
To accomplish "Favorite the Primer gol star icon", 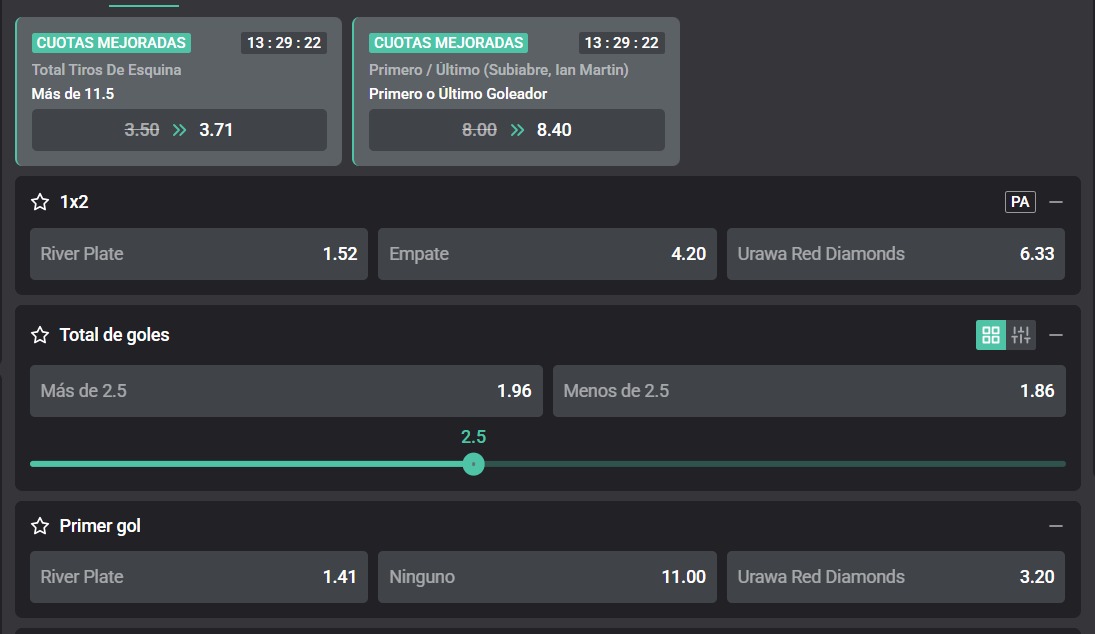I will (40, 526).
